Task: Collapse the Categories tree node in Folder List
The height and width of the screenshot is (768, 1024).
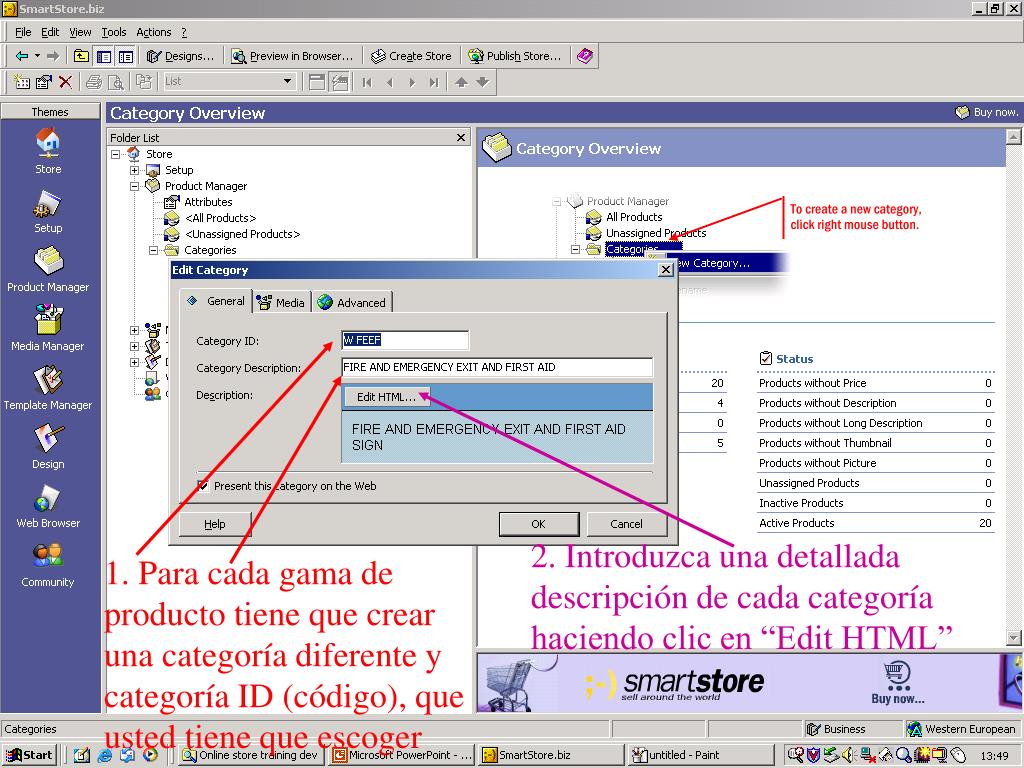Action: (x=153, y=250)
